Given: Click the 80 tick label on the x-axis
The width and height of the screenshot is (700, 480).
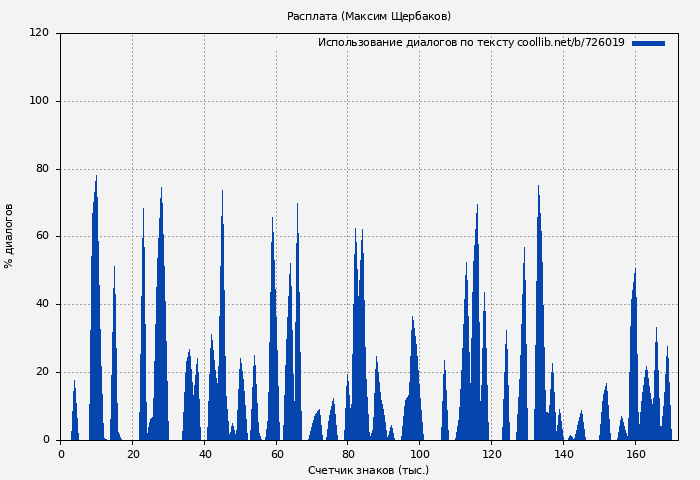Looking at the screenshot, I should pyautogui.click(x=348, y=454).
